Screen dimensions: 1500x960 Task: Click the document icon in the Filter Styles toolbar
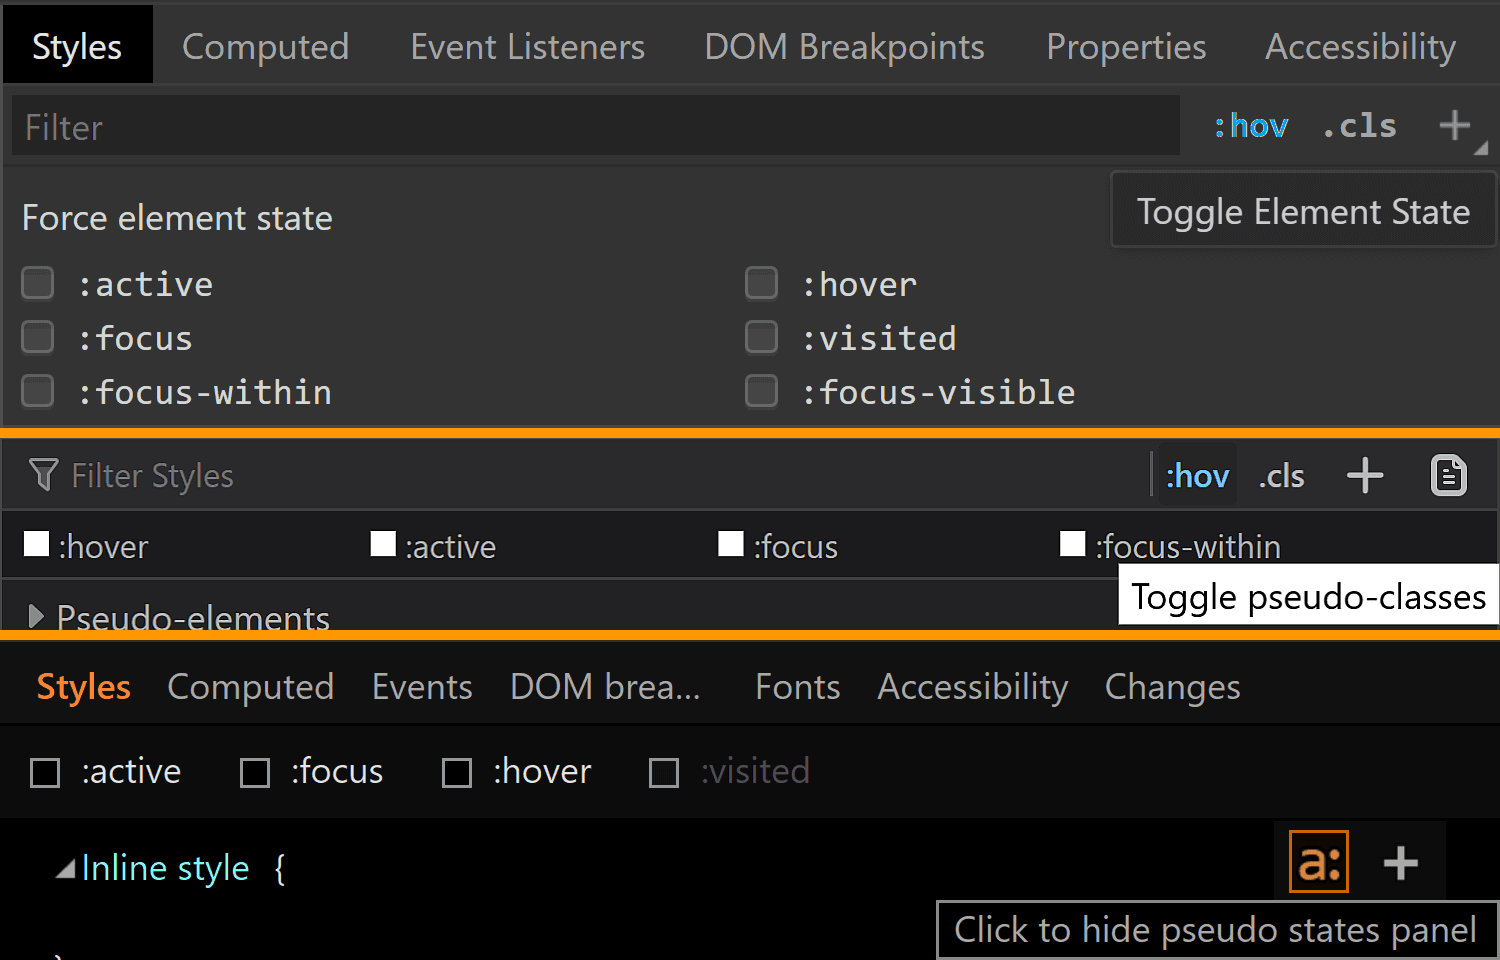point(1448,476)
